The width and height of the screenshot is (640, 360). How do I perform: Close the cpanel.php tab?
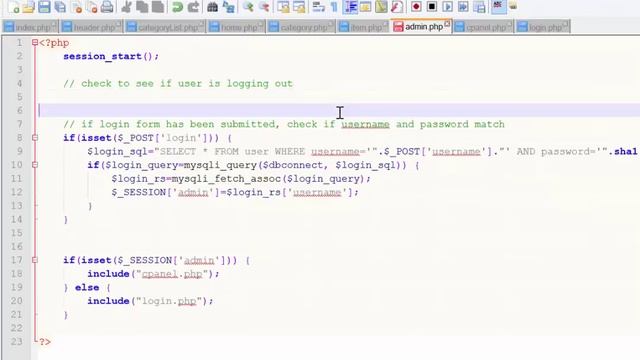[508, 24]
